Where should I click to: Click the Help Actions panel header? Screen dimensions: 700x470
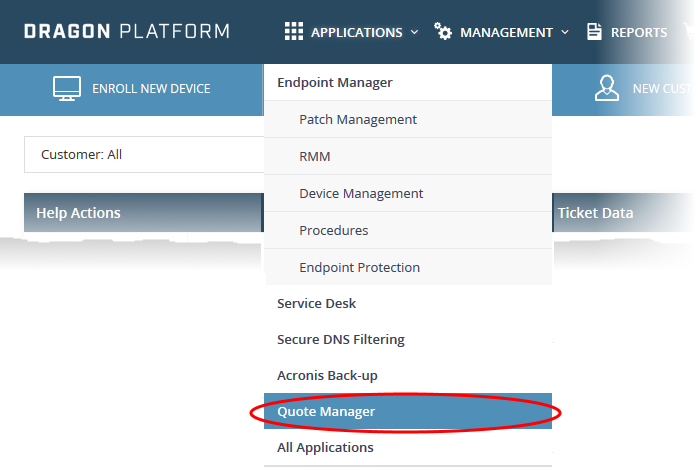(x=144, y=213)
